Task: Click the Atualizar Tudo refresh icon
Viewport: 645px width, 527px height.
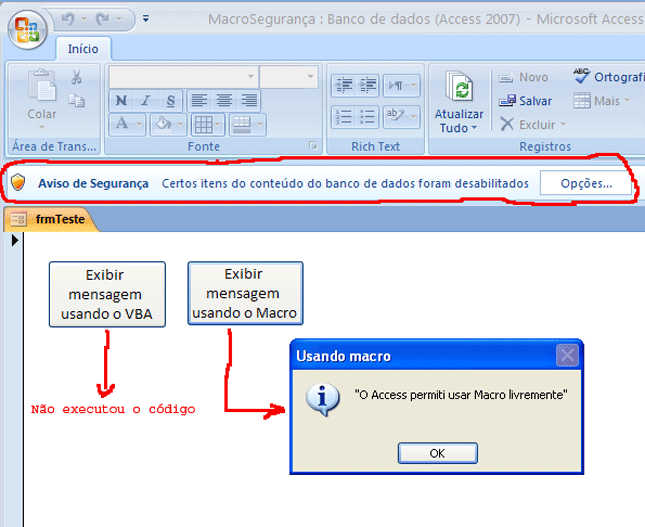Action: (459, 87)
